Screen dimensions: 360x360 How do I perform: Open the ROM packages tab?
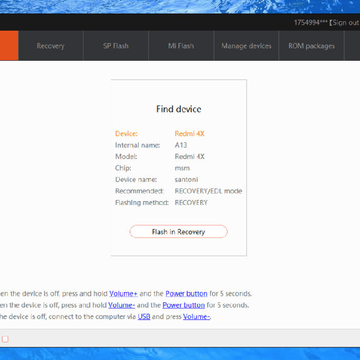click(x=311, y=46)
